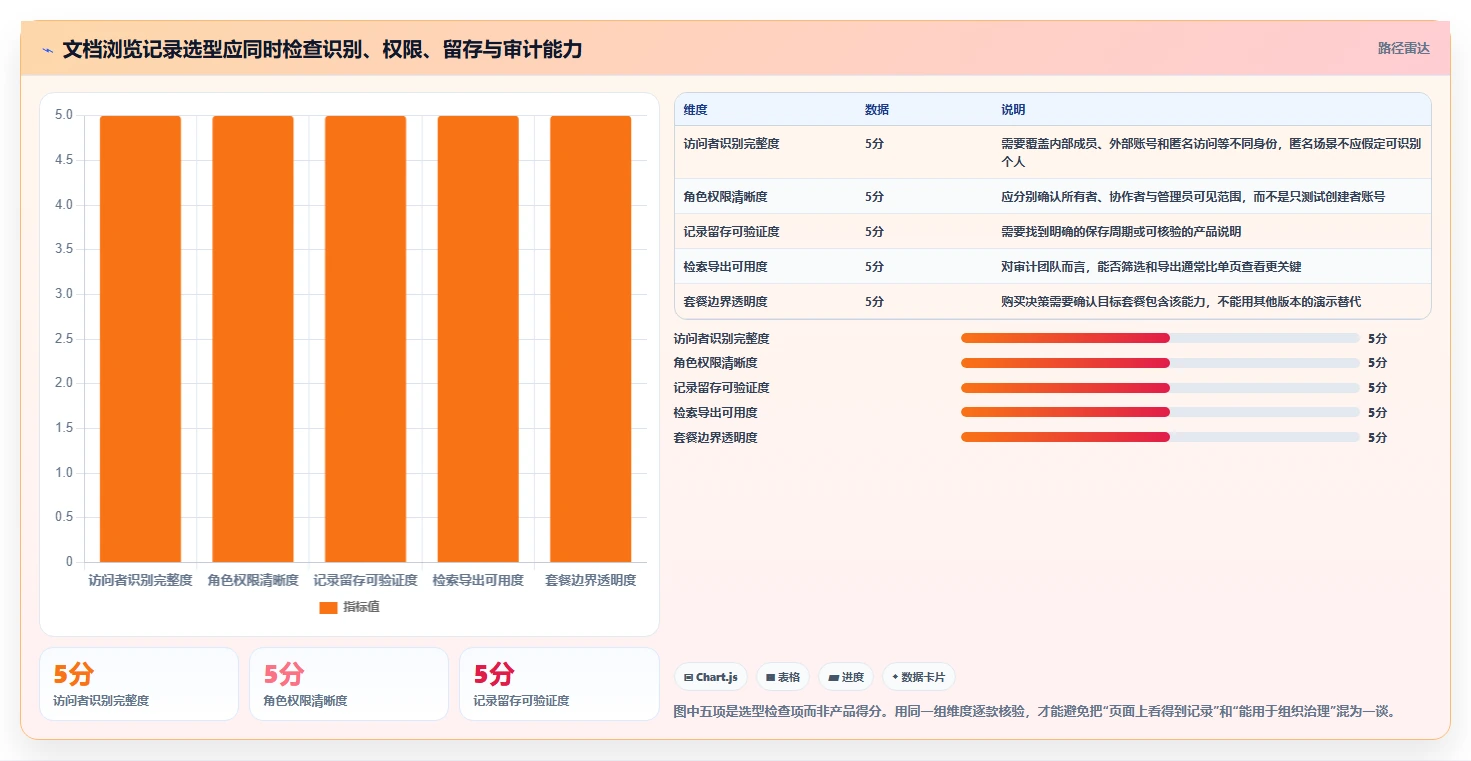Click the y-axis tick value 5.0
Screen dimensions: 1471x761
pyautogui.click(x=64, y=115)
